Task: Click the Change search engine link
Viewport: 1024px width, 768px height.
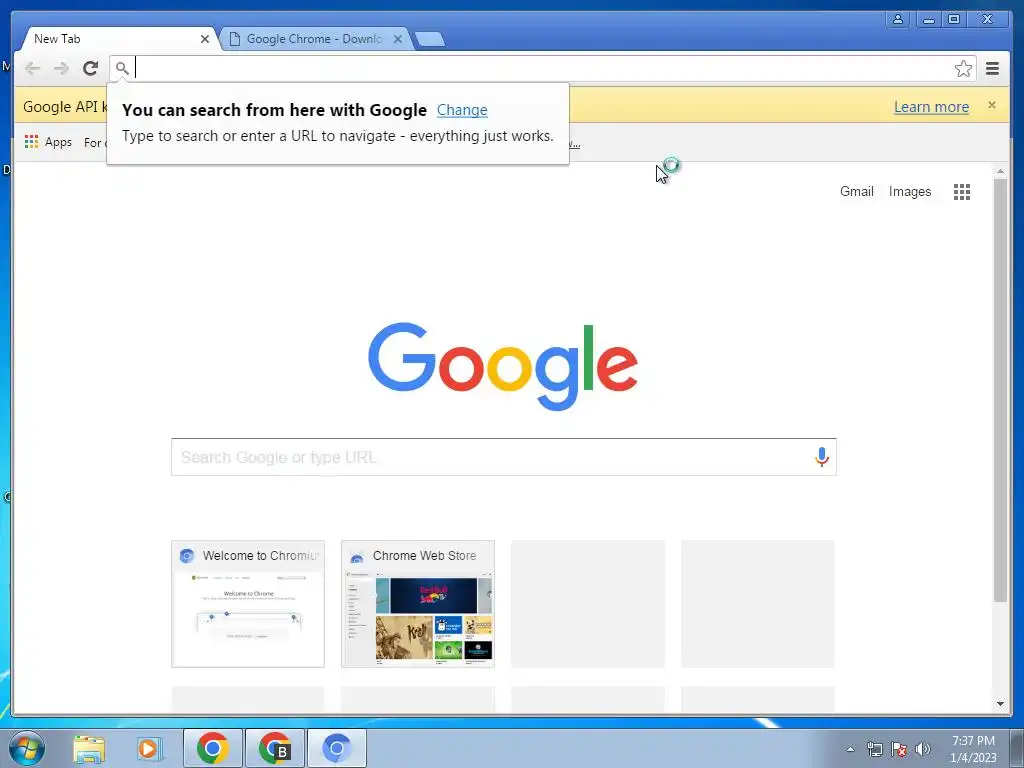Action: click(x=462, y=110)
